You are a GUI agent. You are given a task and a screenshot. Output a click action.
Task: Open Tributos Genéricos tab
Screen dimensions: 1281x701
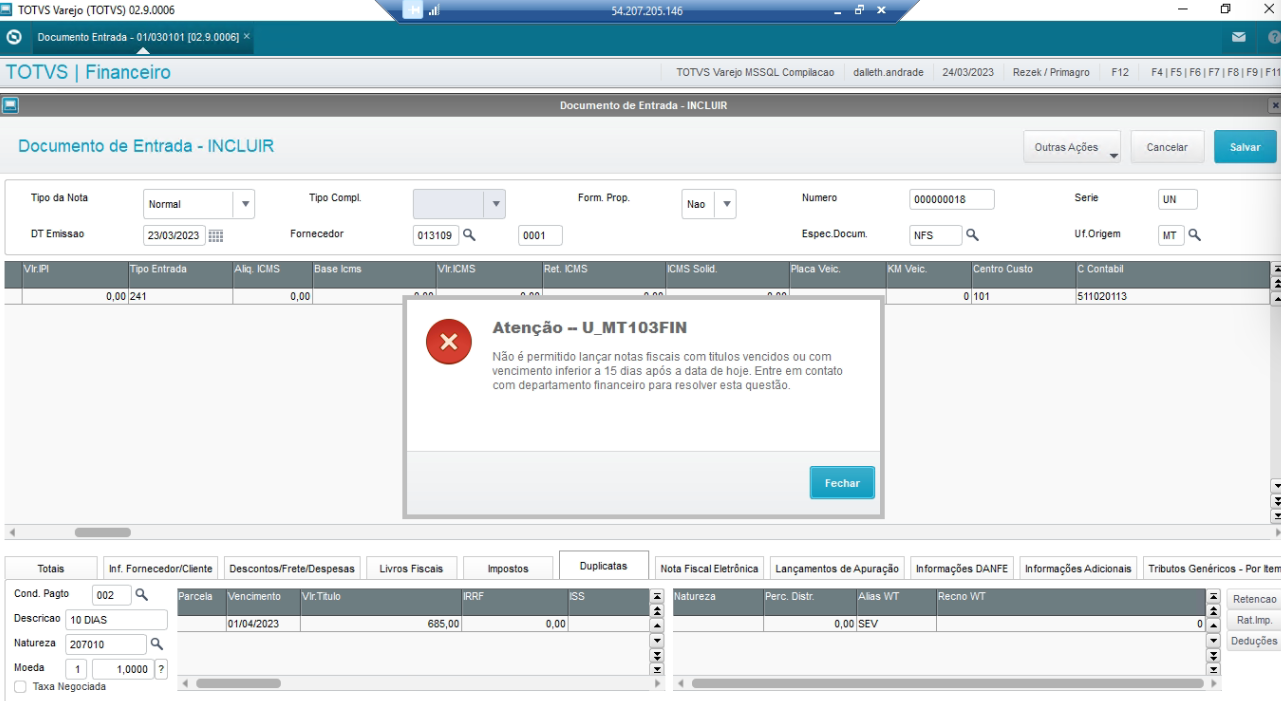(1212, 568)
